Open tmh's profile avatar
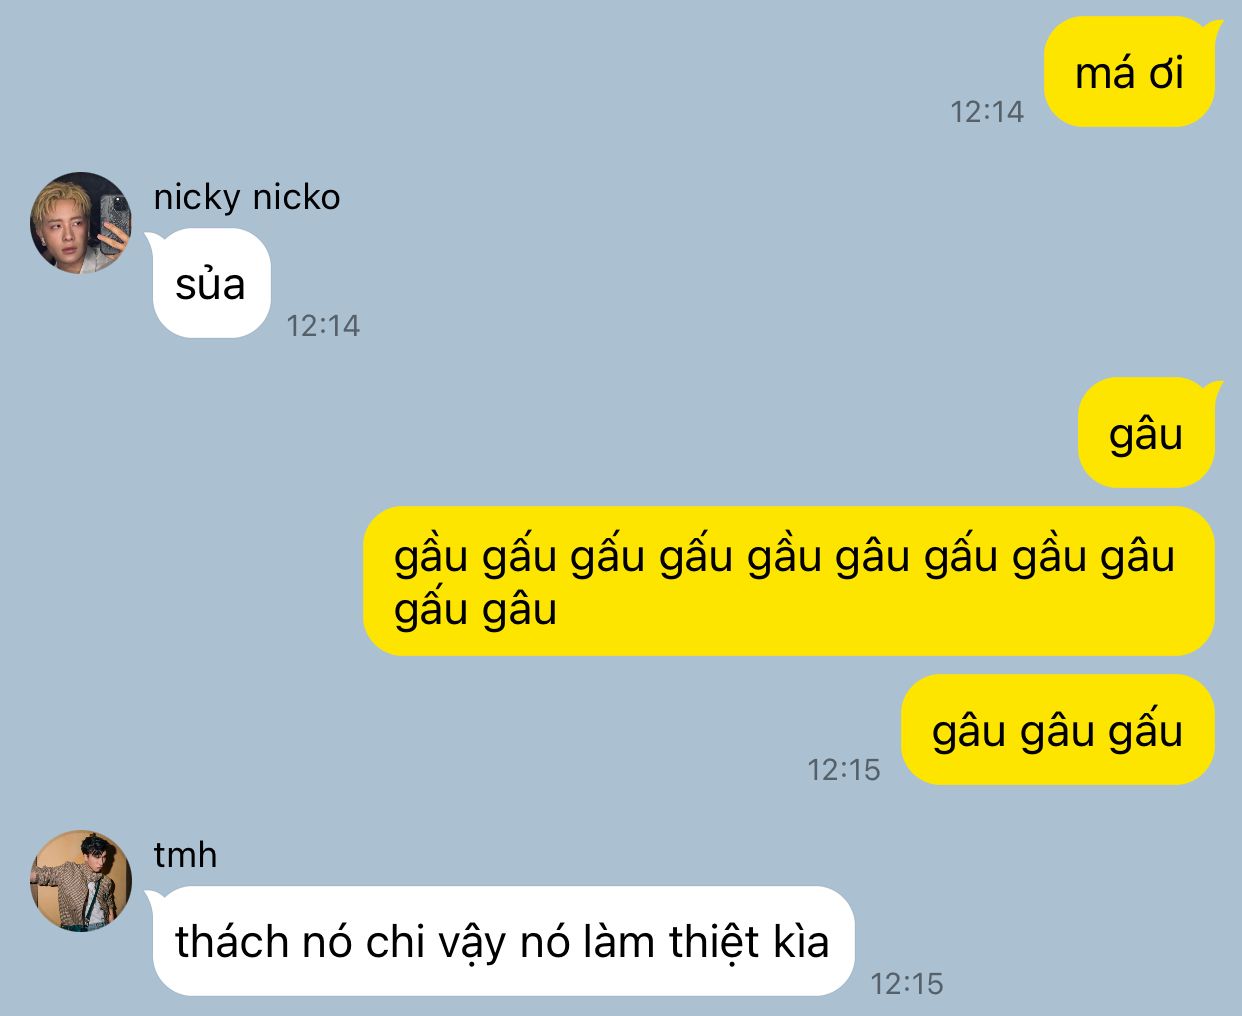This screenshot has width=1242, height=1016. 81,880
